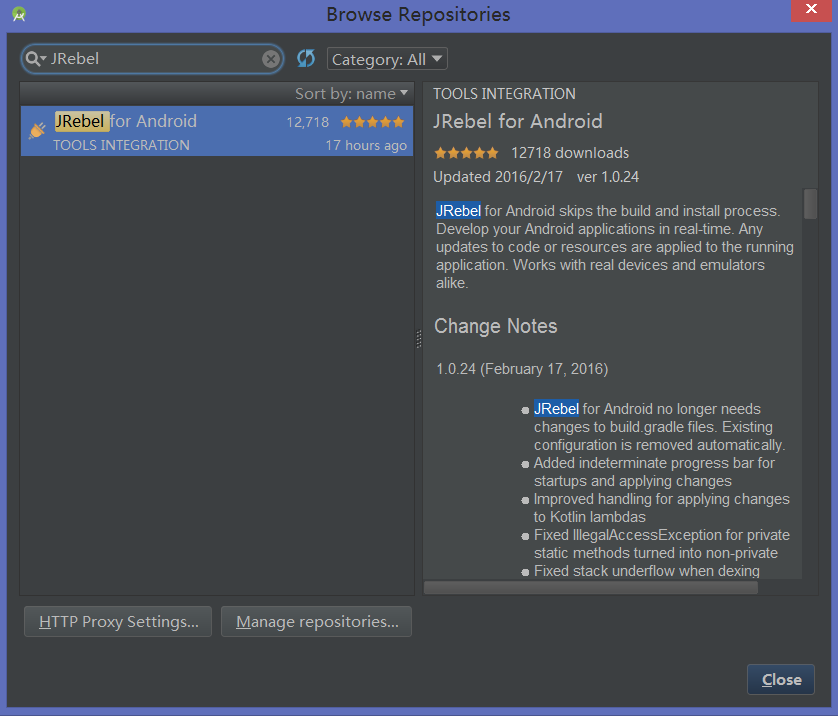
Task: Open the Category: All dropdown
Action: (387, 59)
